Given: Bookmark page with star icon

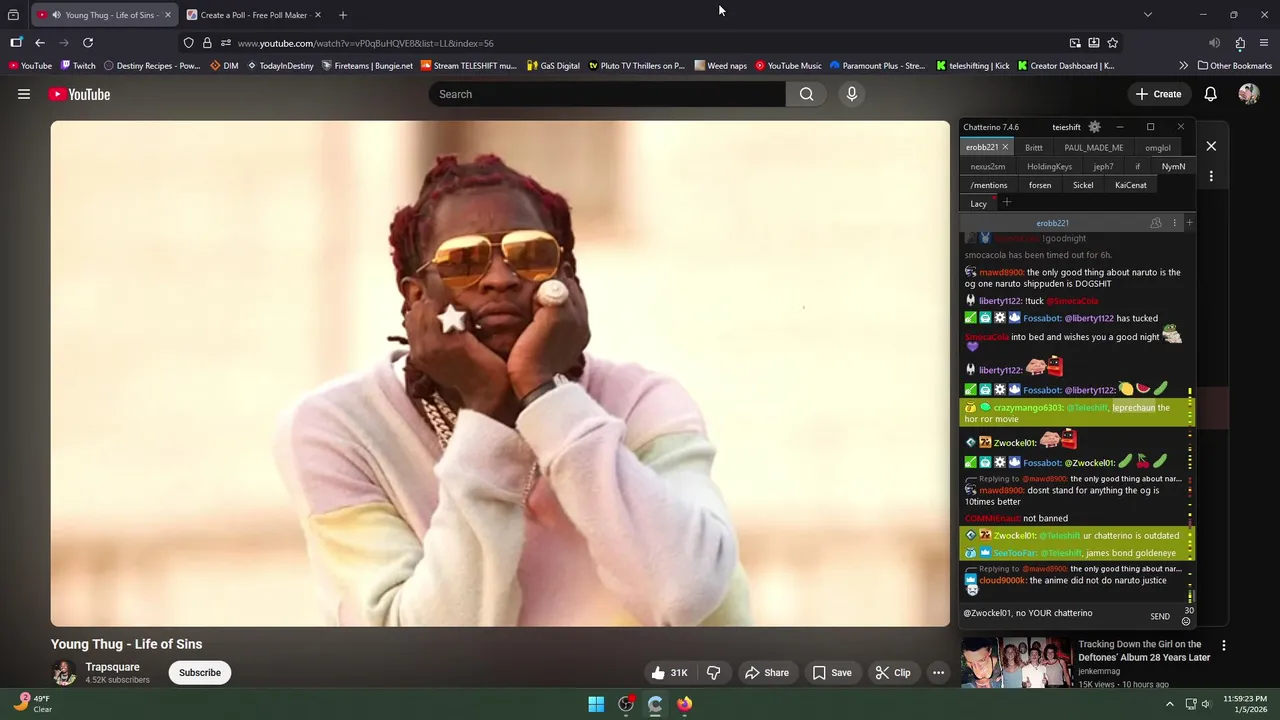Looking at the screenshot, I should pos(1112,43).
